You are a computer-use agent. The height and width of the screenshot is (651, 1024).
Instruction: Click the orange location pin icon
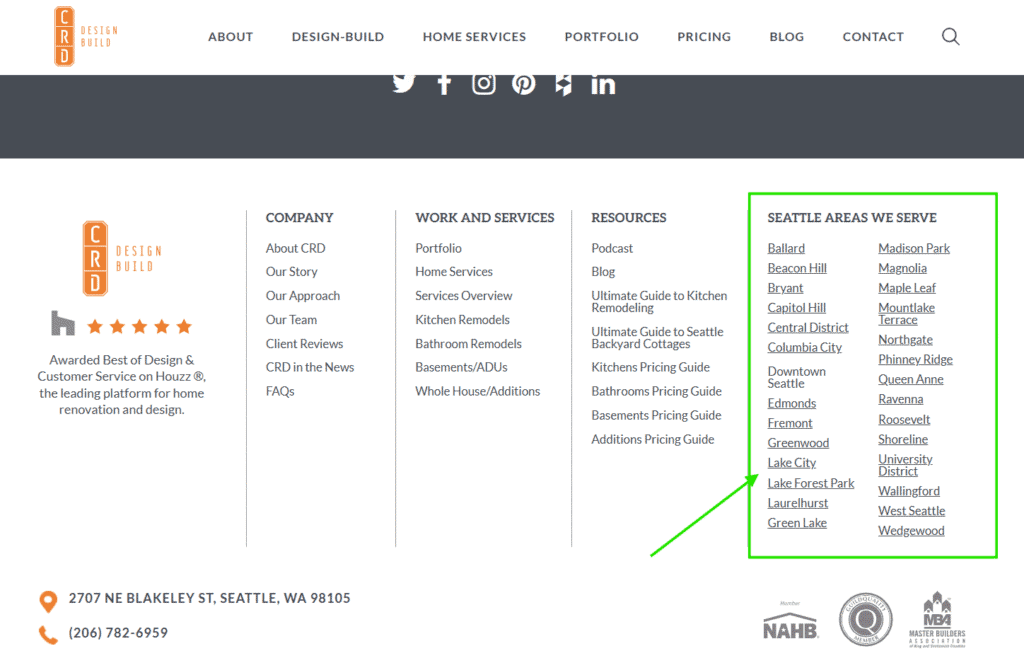[x=48, y=598]
